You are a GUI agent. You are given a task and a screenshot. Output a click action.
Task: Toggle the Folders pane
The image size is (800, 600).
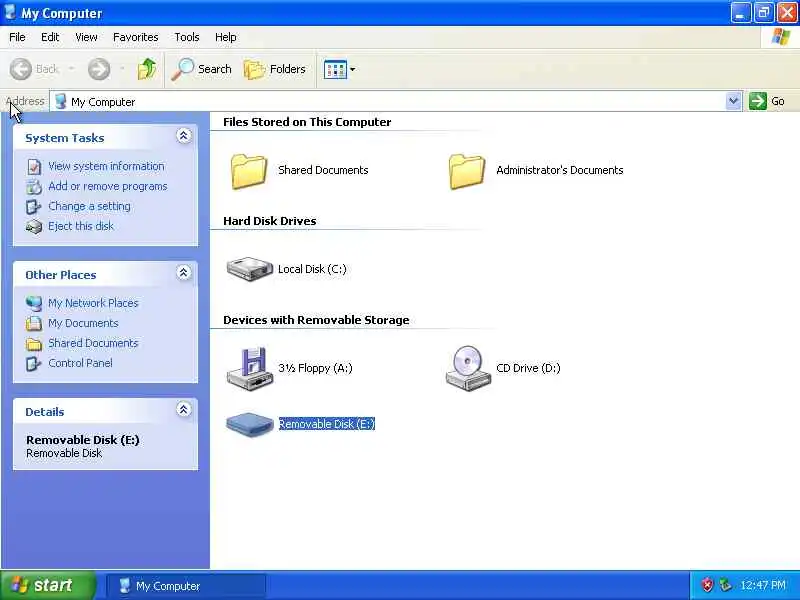274,69
